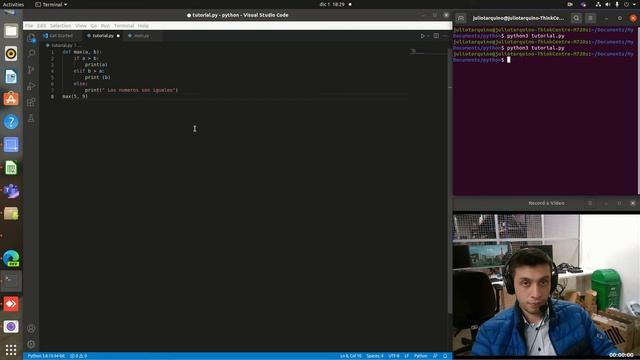Show Applications grid in the dock
This screenshot has height=360, width=640.
[11, 350]
